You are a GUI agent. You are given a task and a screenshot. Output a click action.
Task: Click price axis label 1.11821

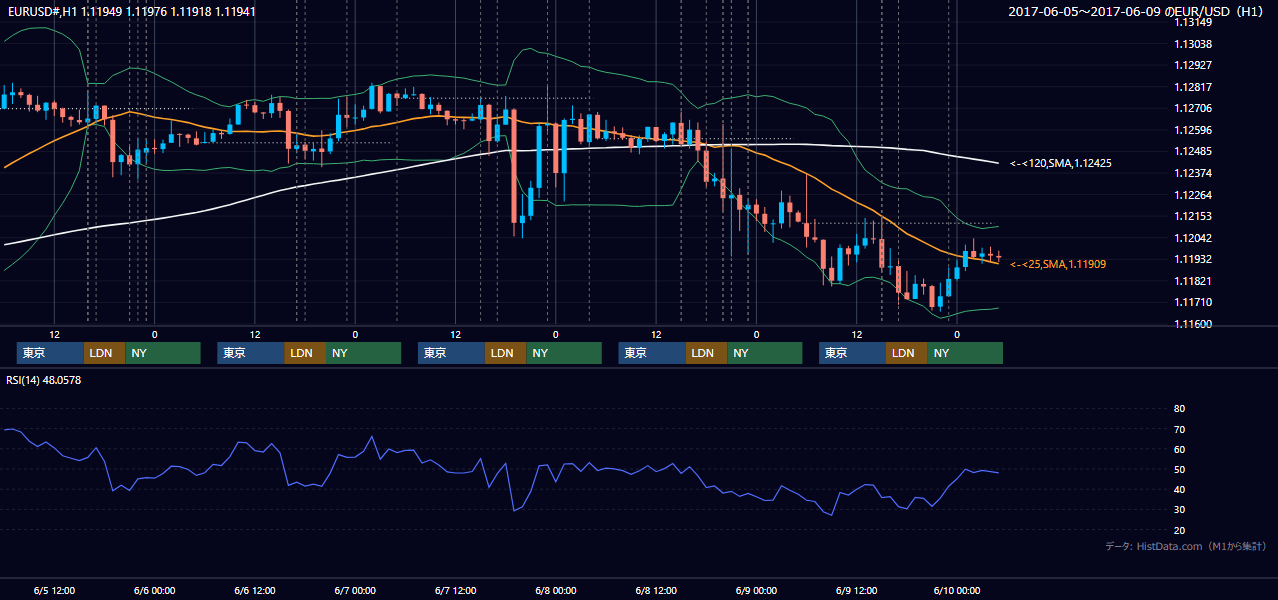click(1193, 281)
